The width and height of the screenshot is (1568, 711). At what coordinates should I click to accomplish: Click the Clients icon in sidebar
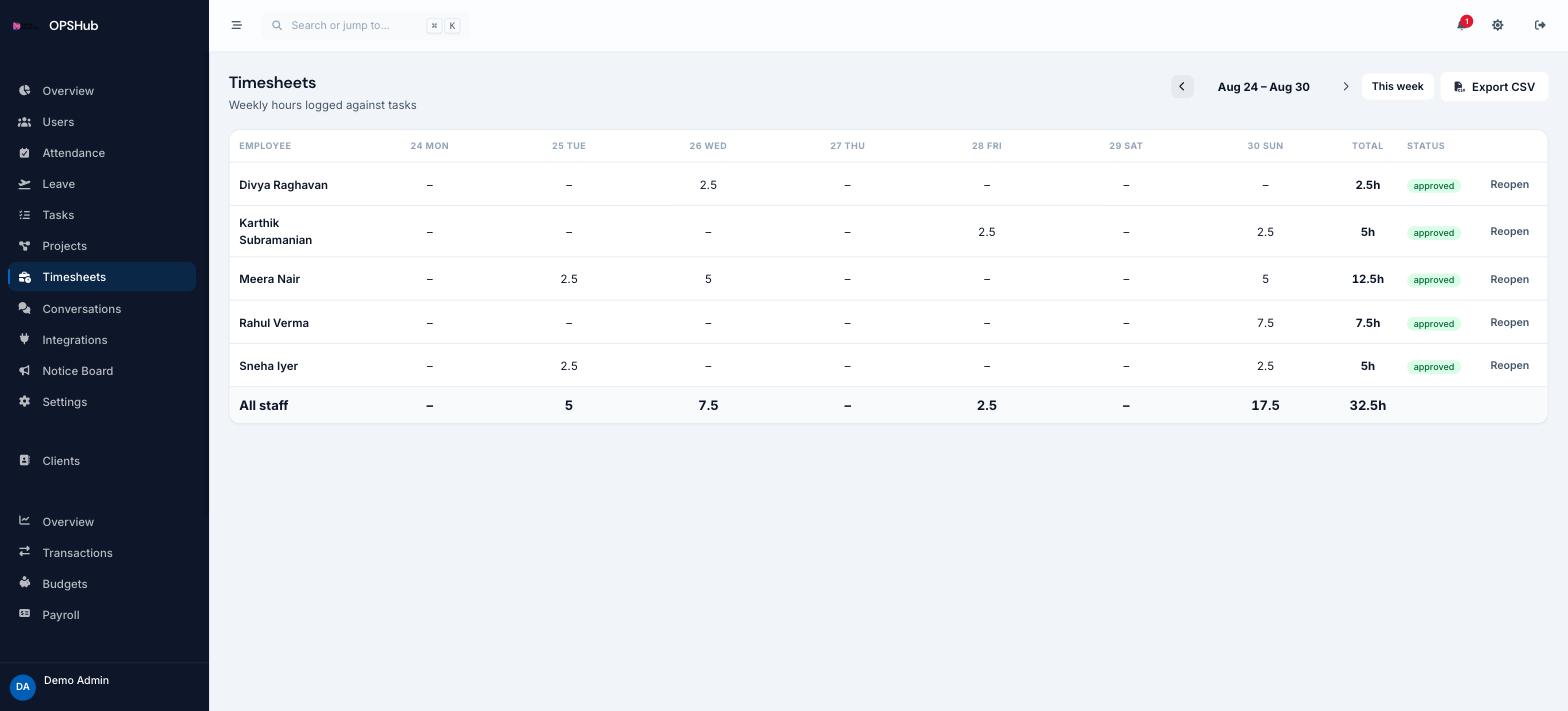[24, 460]
